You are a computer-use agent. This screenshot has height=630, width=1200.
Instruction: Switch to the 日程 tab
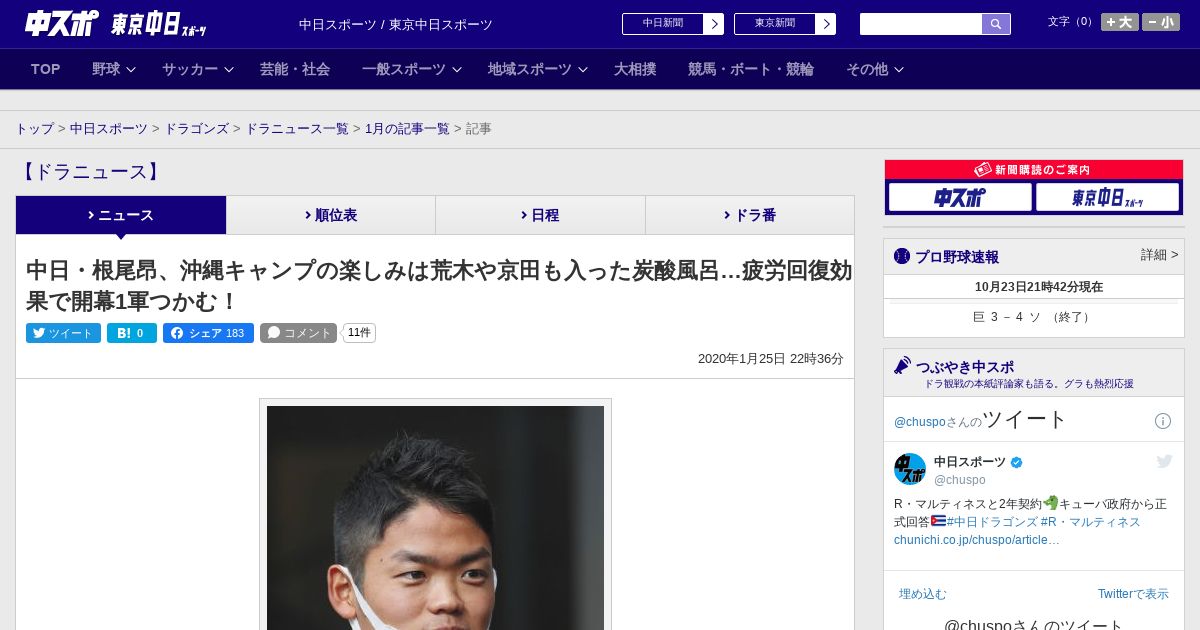pos(540,215)
